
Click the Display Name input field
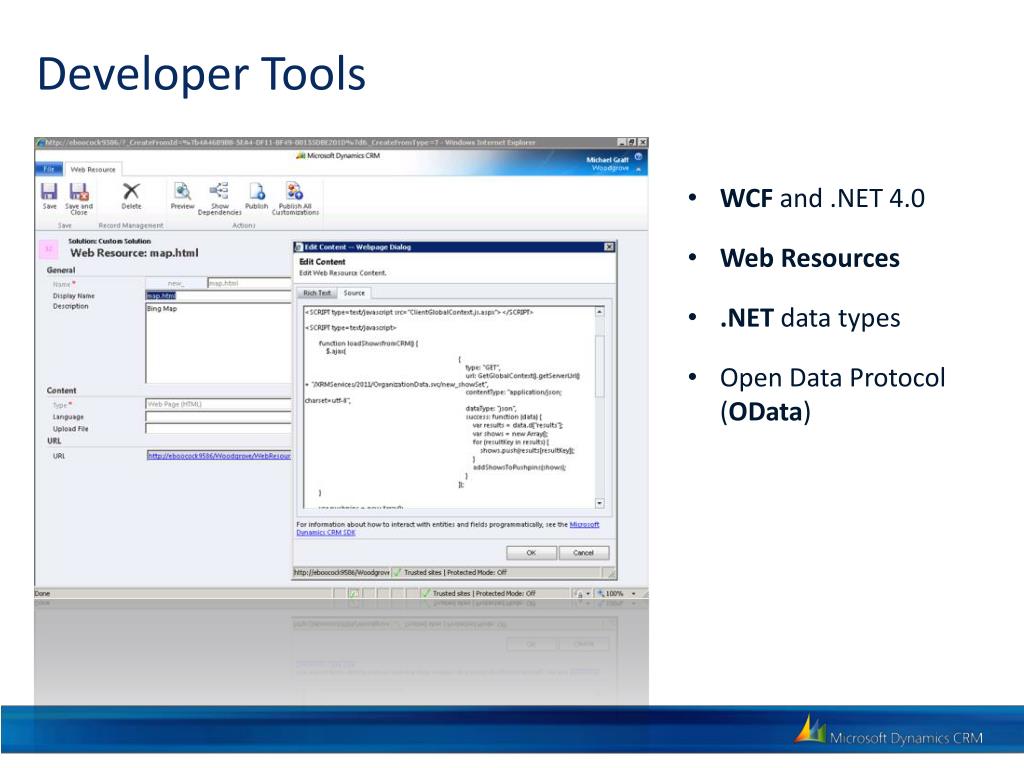click(218, 296)
